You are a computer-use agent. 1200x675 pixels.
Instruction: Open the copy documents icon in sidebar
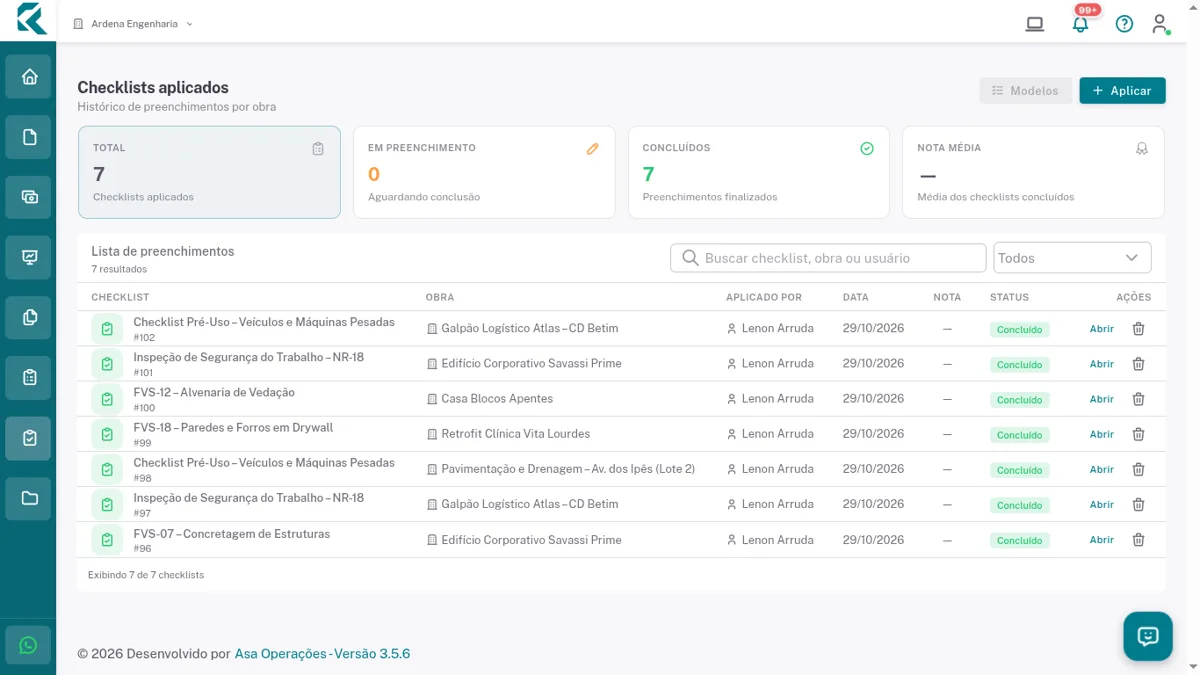click(29, 318)
